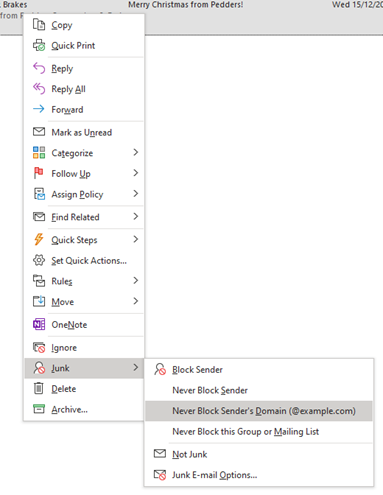Click the Assign Policy icon

point(39,194)
